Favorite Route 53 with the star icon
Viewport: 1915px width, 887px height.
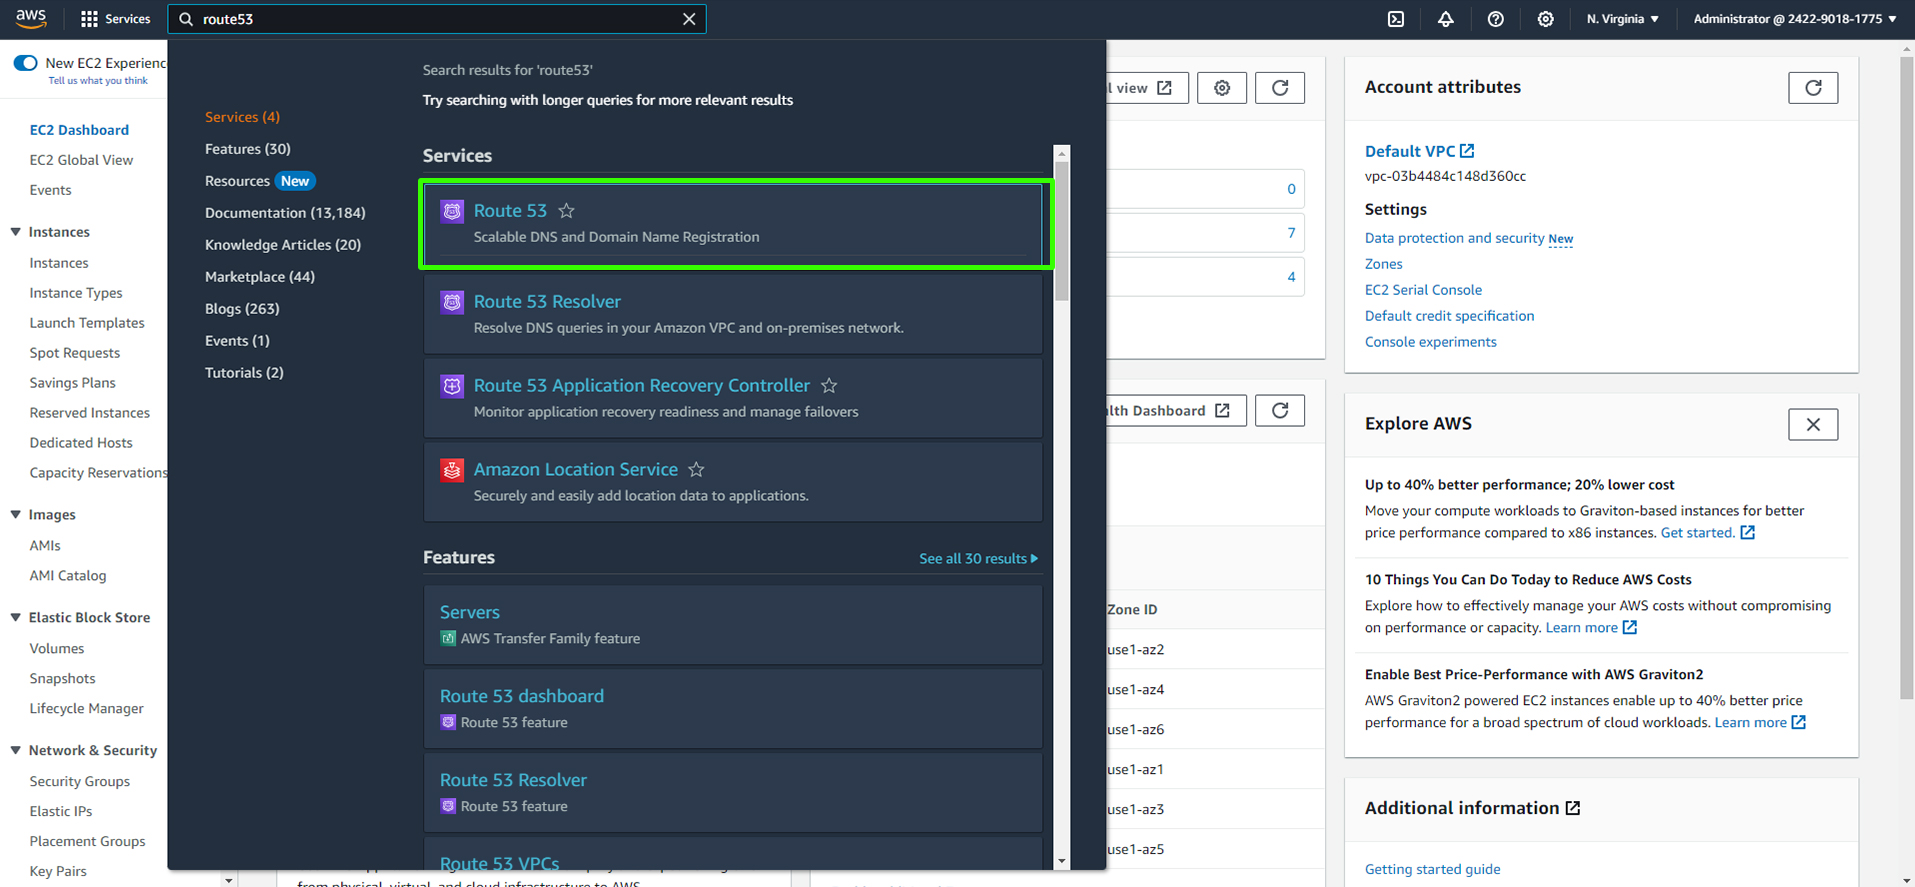click(567, 211)
